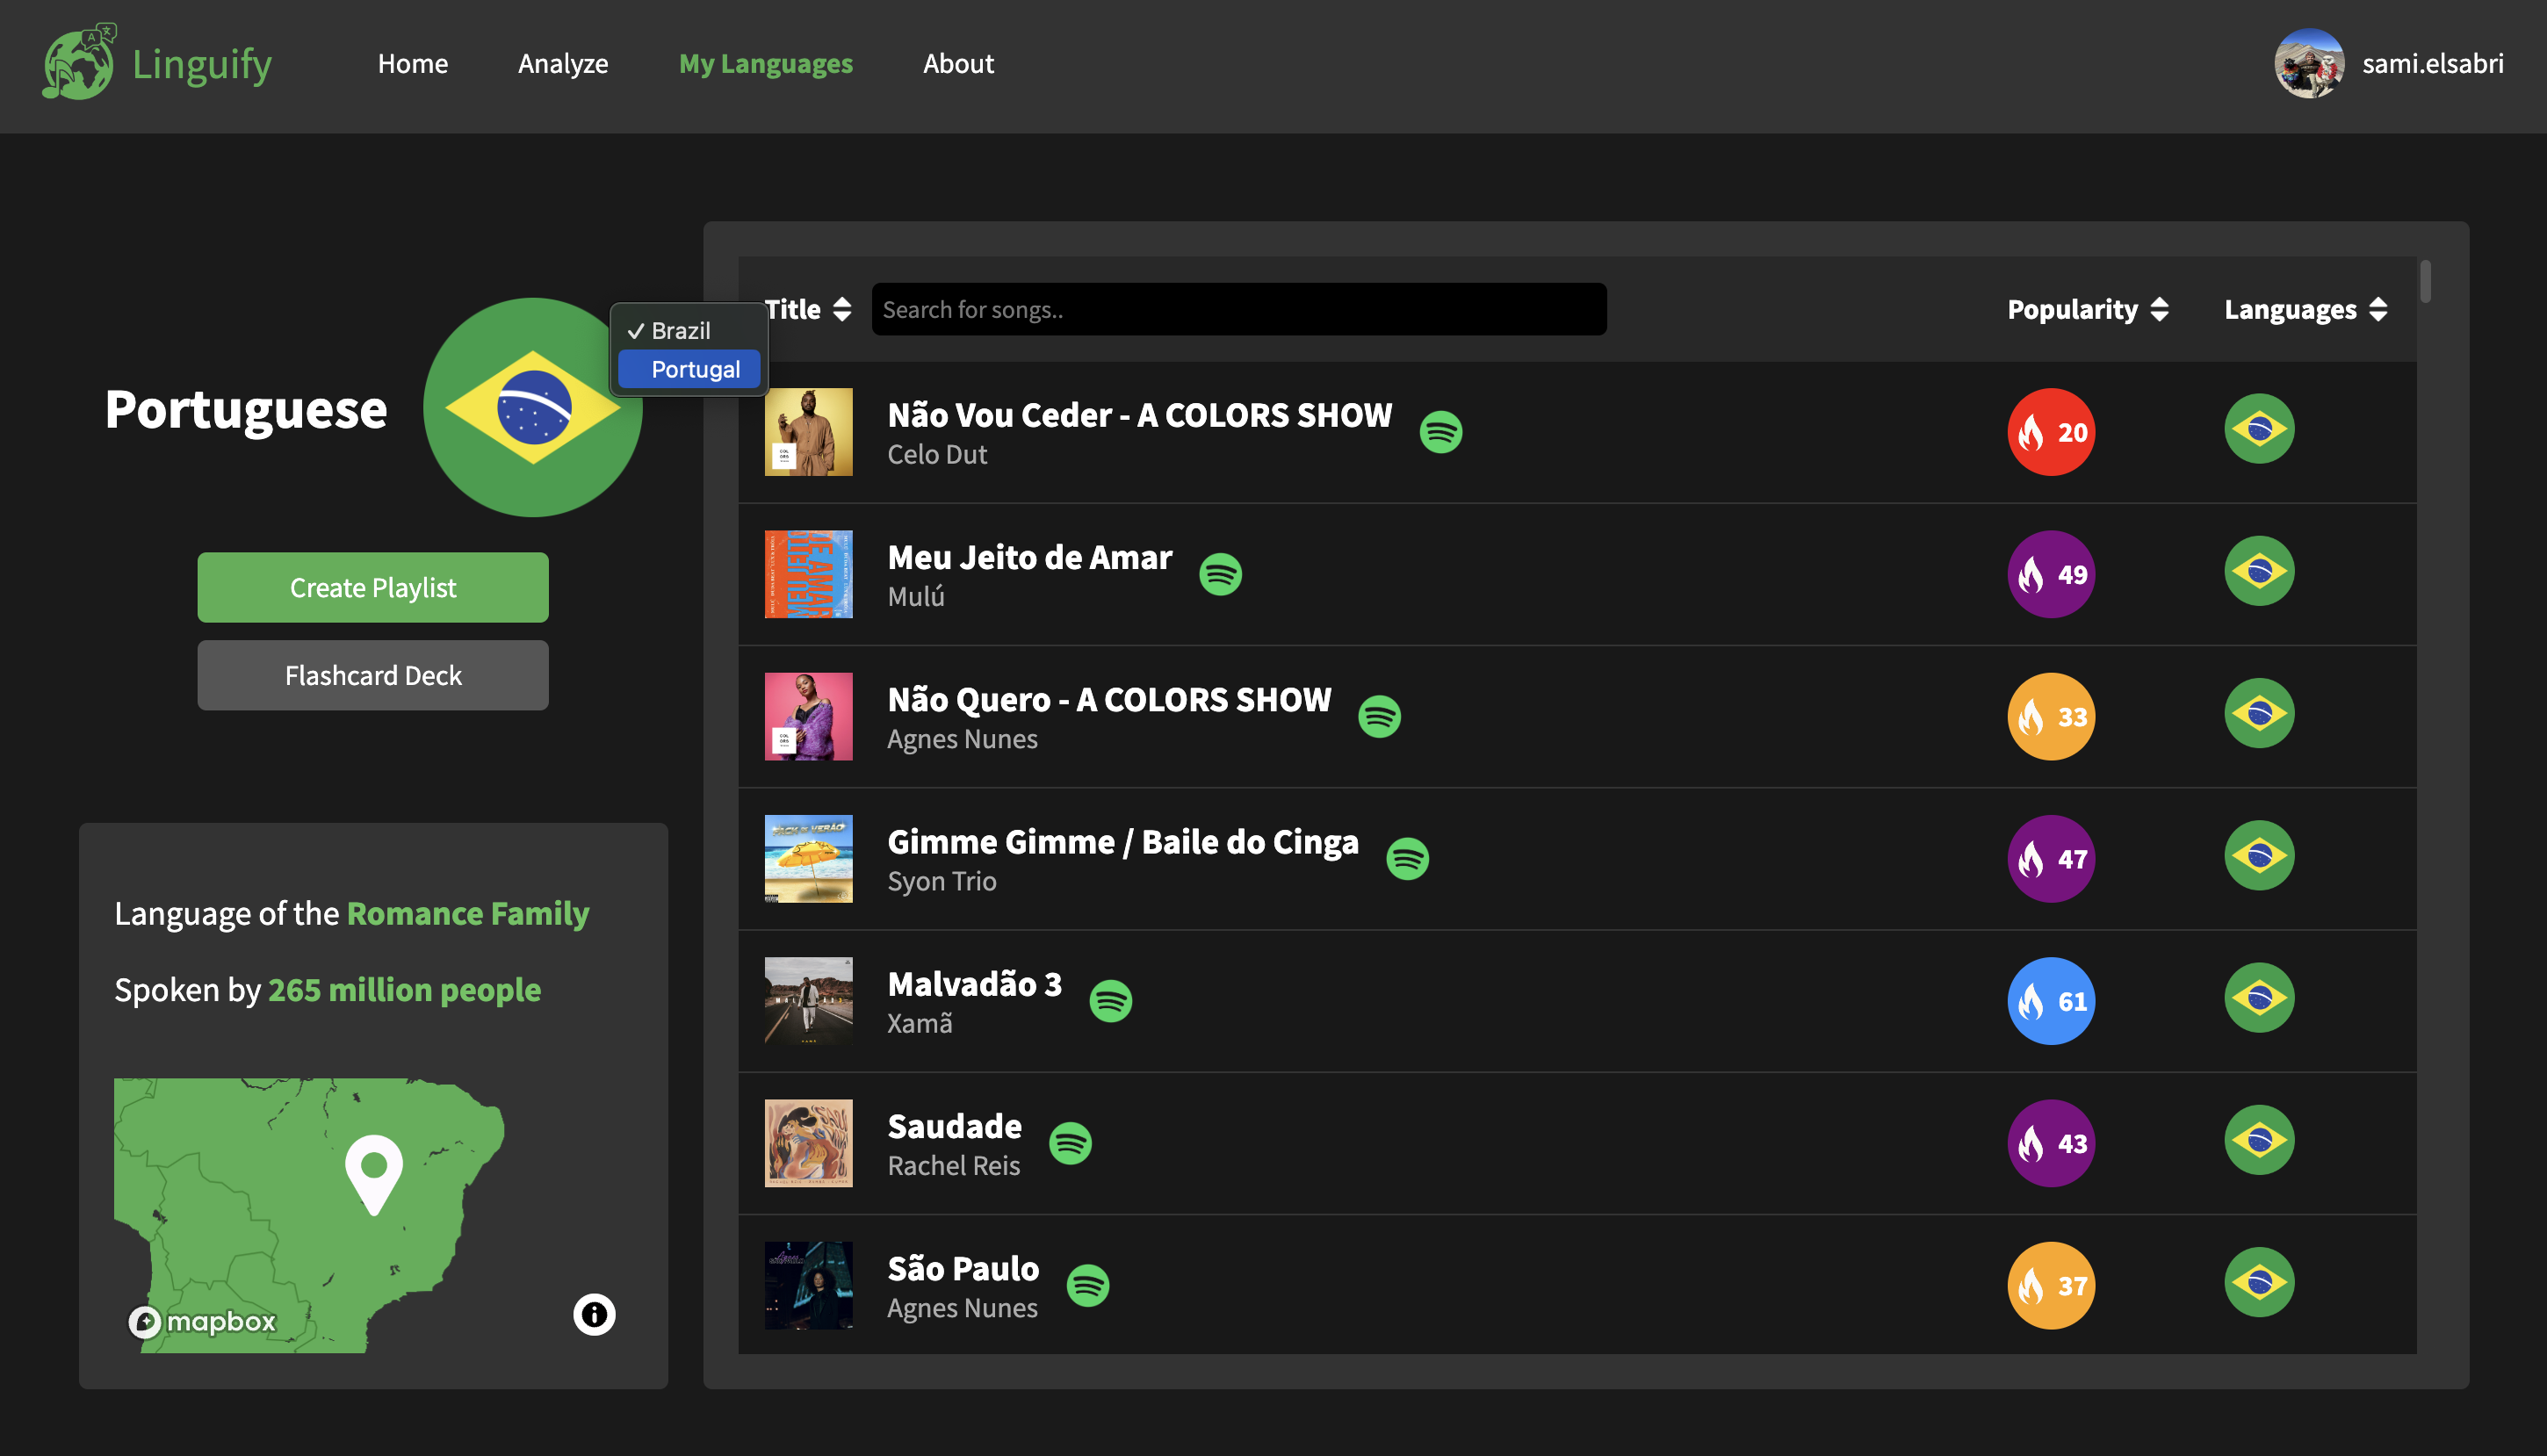This screenshot has height=1456, width=2547.
Task: Open the About nav item
Action: pos(957,64)
